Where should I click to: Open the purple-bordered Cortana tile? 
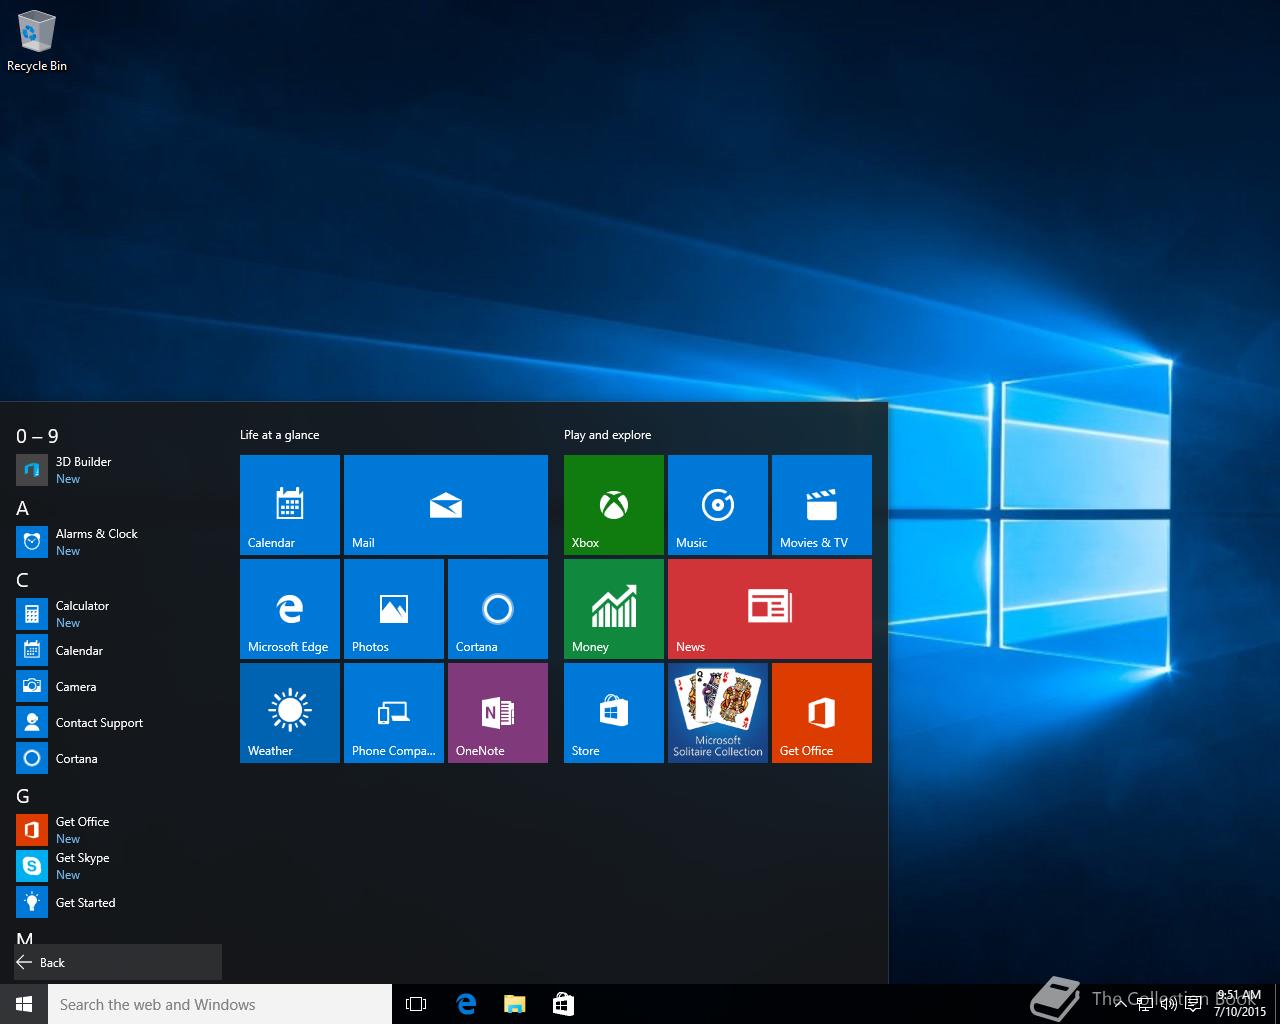coord(498,609)
